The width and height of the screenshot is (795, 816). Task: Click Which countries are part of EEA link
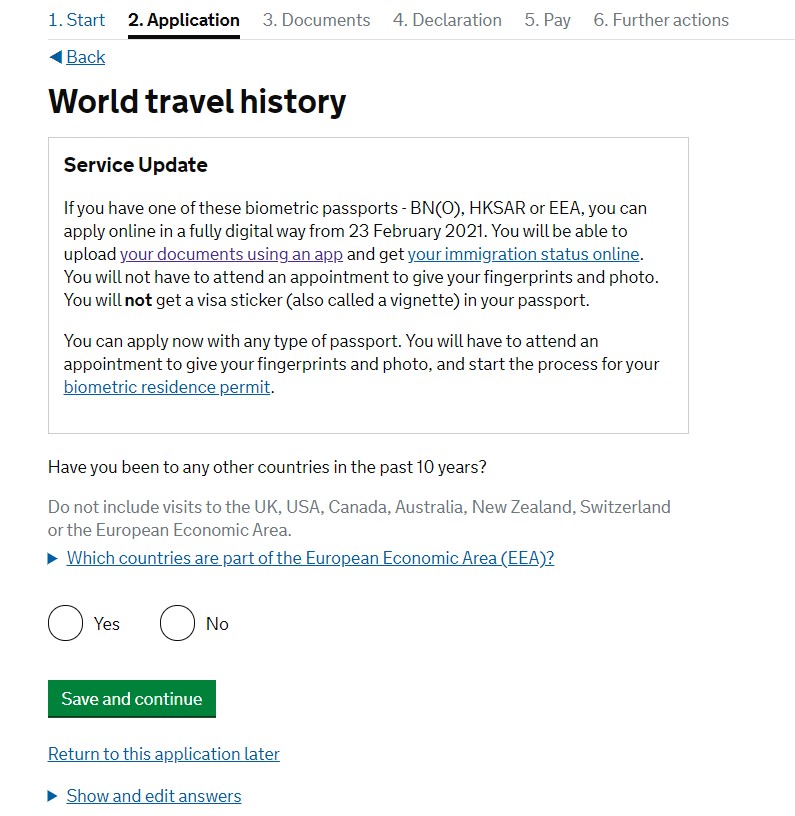[x=310, y=558]
